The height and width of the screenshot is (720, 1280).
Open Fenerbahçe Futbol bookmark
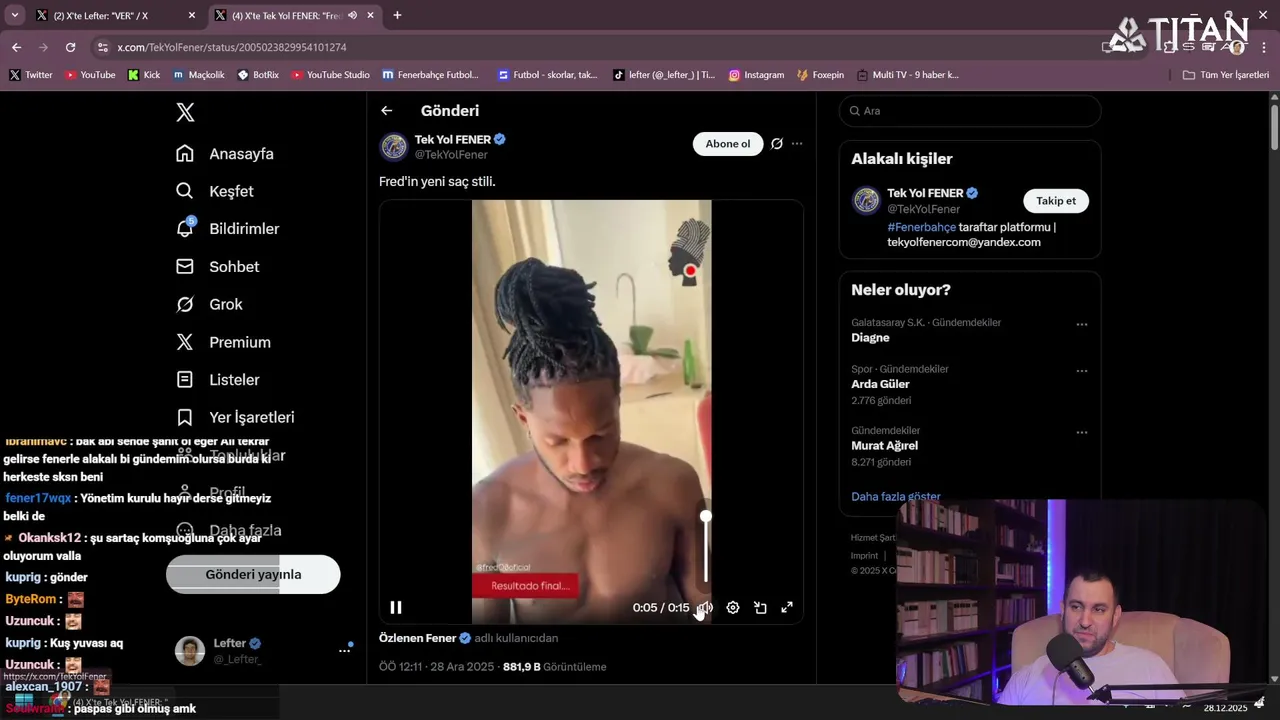point(431,75)
